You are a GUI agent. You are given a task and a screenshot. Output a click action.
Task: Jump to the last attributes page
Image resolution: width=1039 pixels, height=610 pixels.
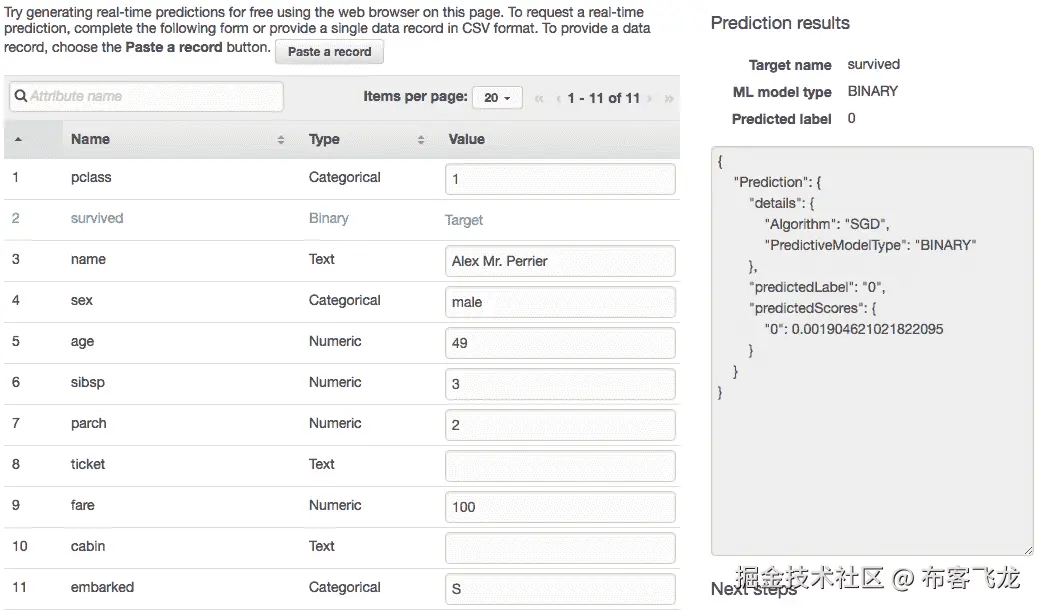668,98
